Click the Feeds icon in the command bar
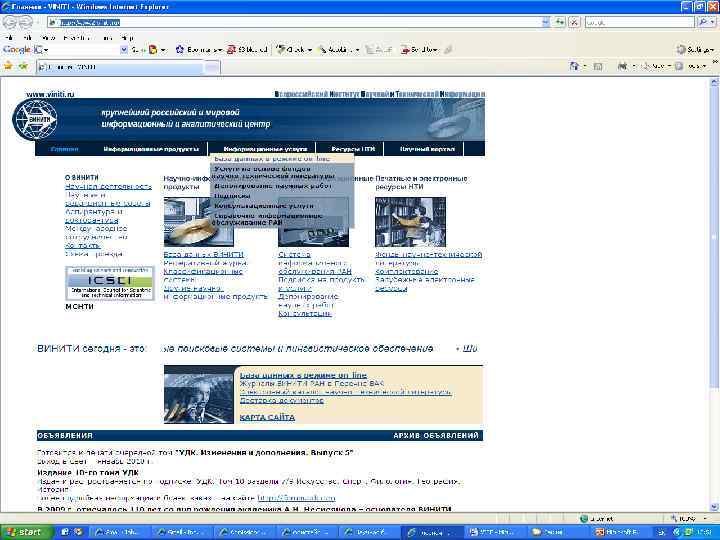This screenshot has width=720, height=540. [597, 67]
